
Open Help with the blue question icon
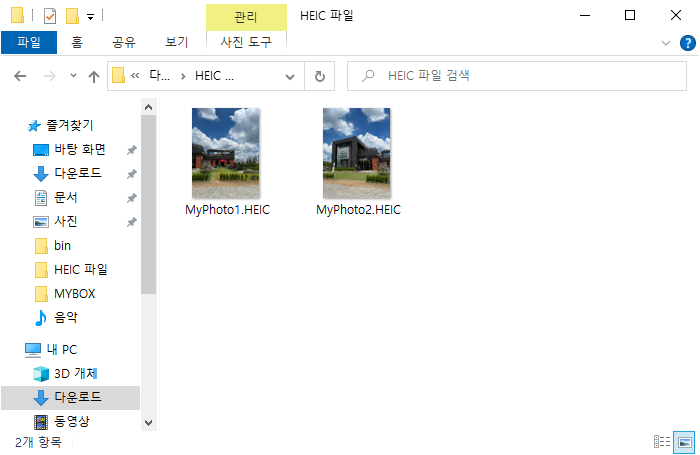pyautogui.click(x=688, y=43)
